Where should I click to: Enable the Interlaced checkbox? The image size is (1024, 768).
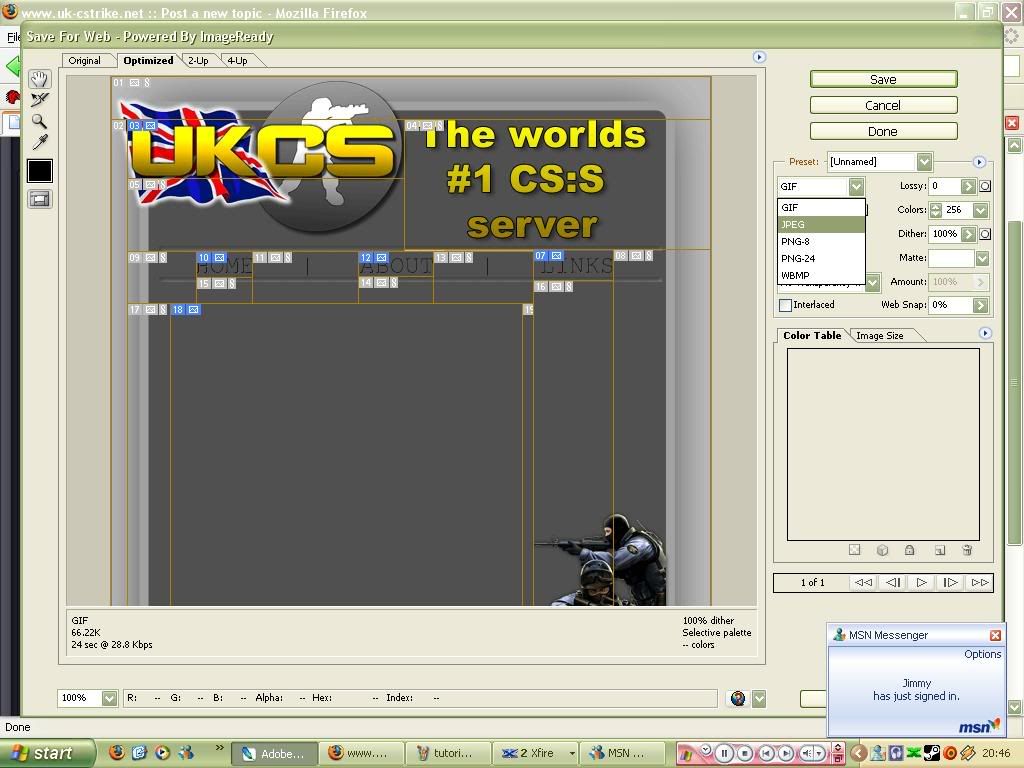click(x=786, y=305)
